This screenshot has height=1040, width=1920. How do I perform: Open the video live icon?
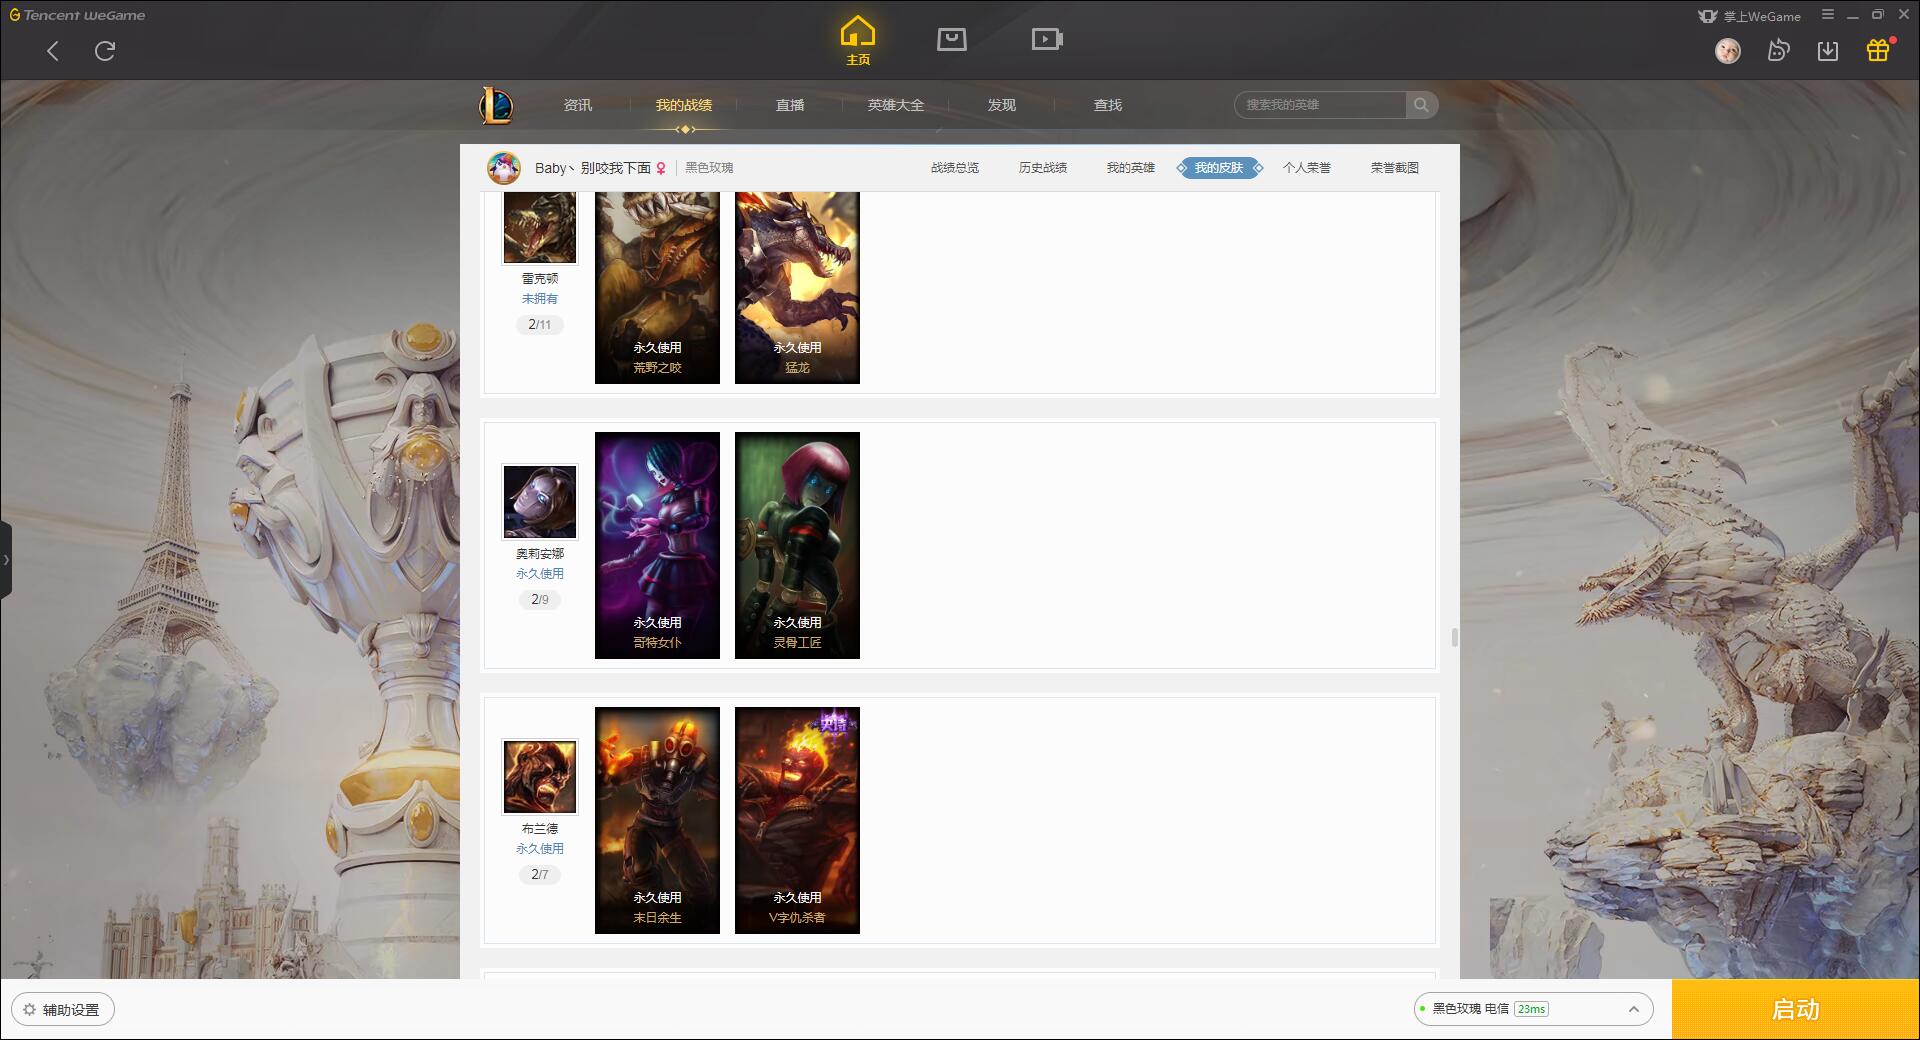pyautogui.click(x=1047, y=40)
